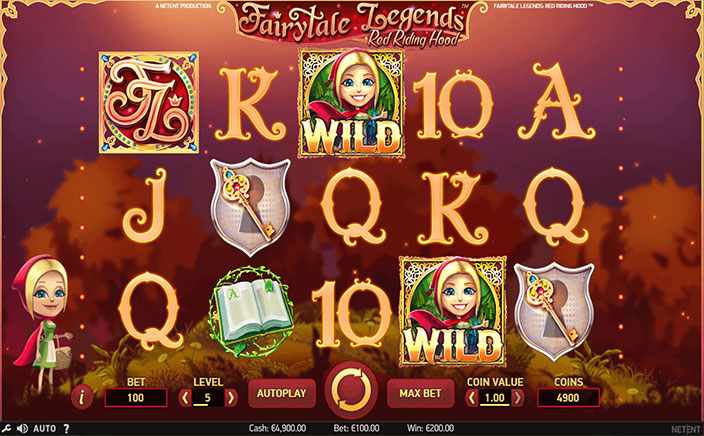The width and height of the screenshot is (704, 436).
Task: Start Autoplay
Action: click(282, 393)
